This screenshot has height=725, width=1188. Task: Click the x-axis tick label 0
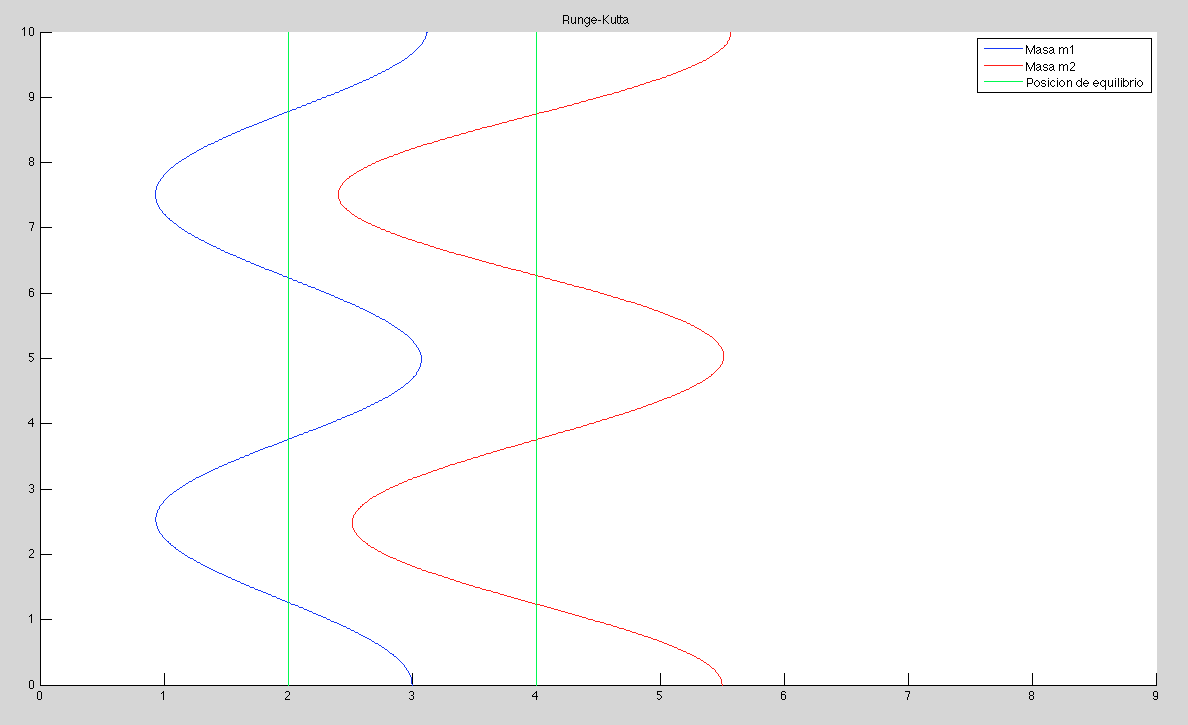[x=40, y=695]
